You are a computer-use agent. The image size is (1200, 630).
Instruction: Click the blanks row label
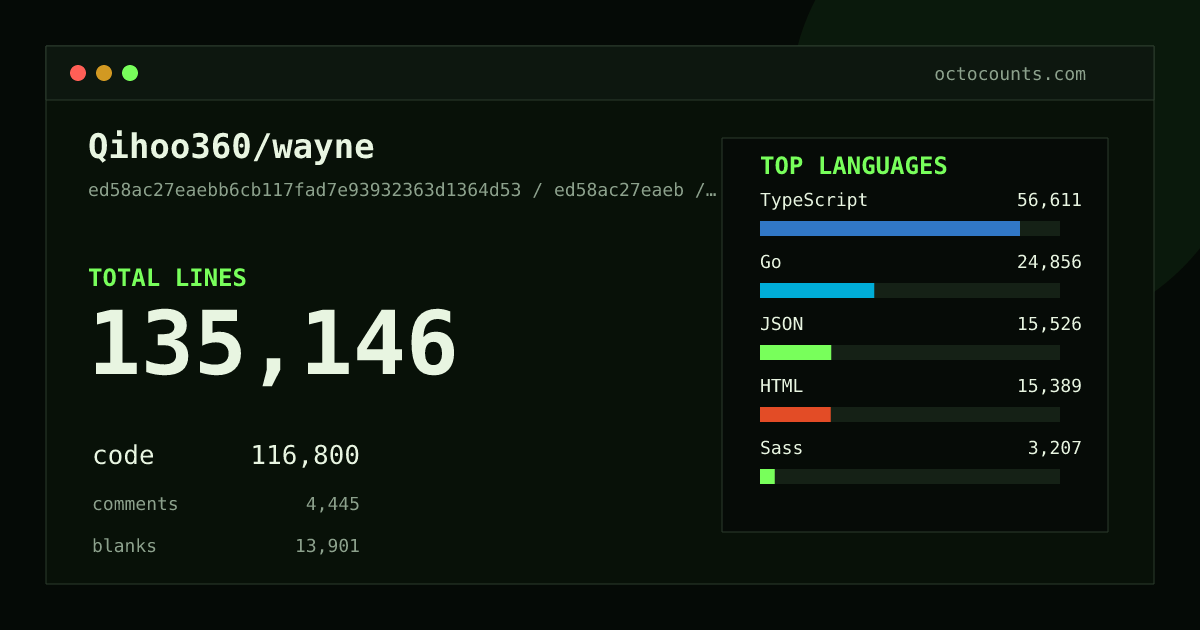point(124,546)
